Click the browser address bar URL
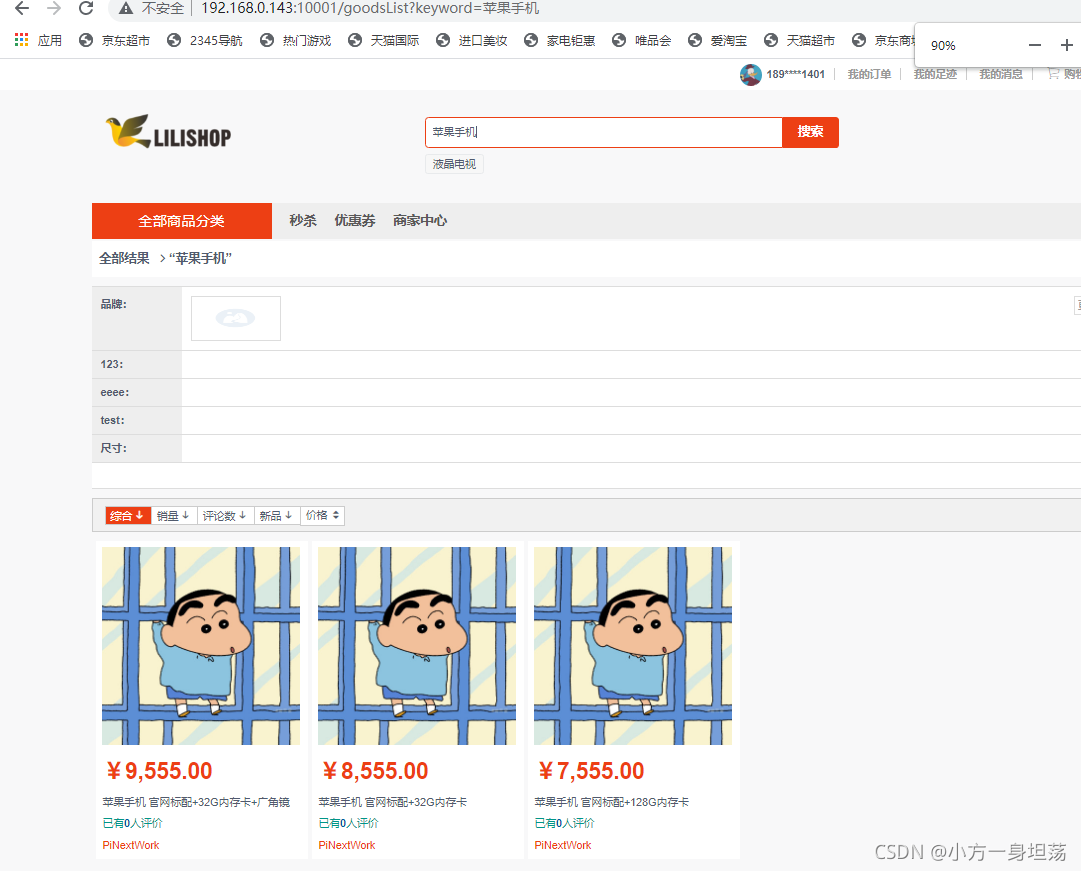This screenshot has height=871, width=1081. [370, 8]
